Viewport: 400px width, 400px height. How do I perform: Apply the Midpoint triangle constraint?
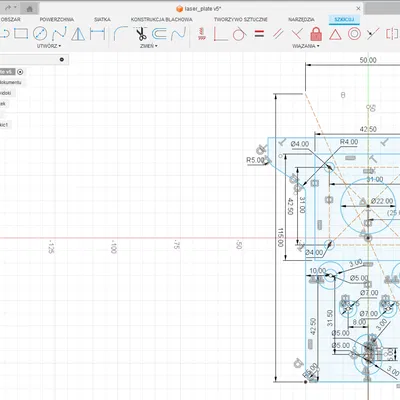335,34
